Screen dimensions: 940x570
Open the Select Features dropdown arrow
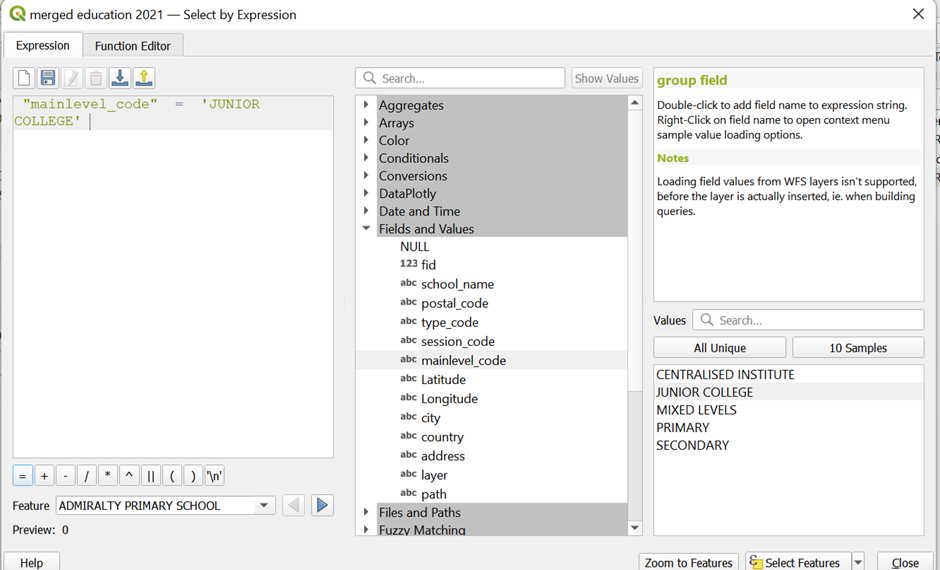click(x=858, y=562)
